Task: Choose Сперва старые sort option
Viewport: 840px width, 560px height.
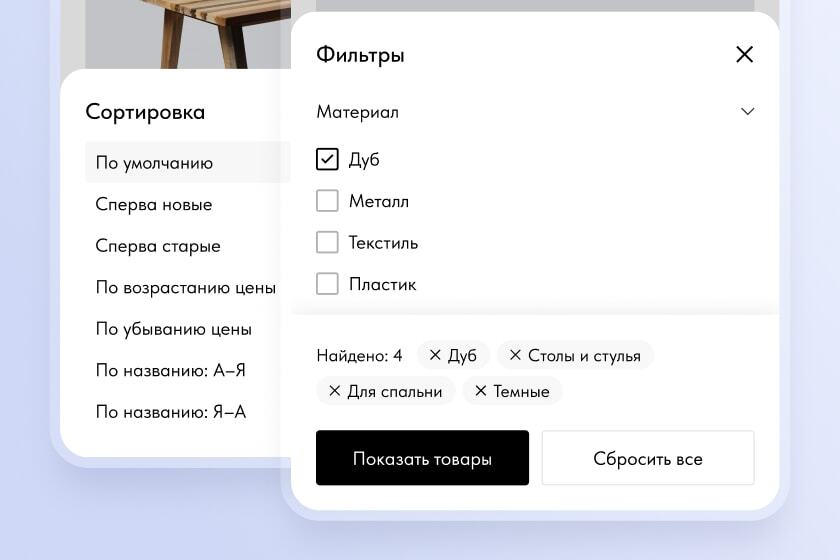Action: pos(158,246)
